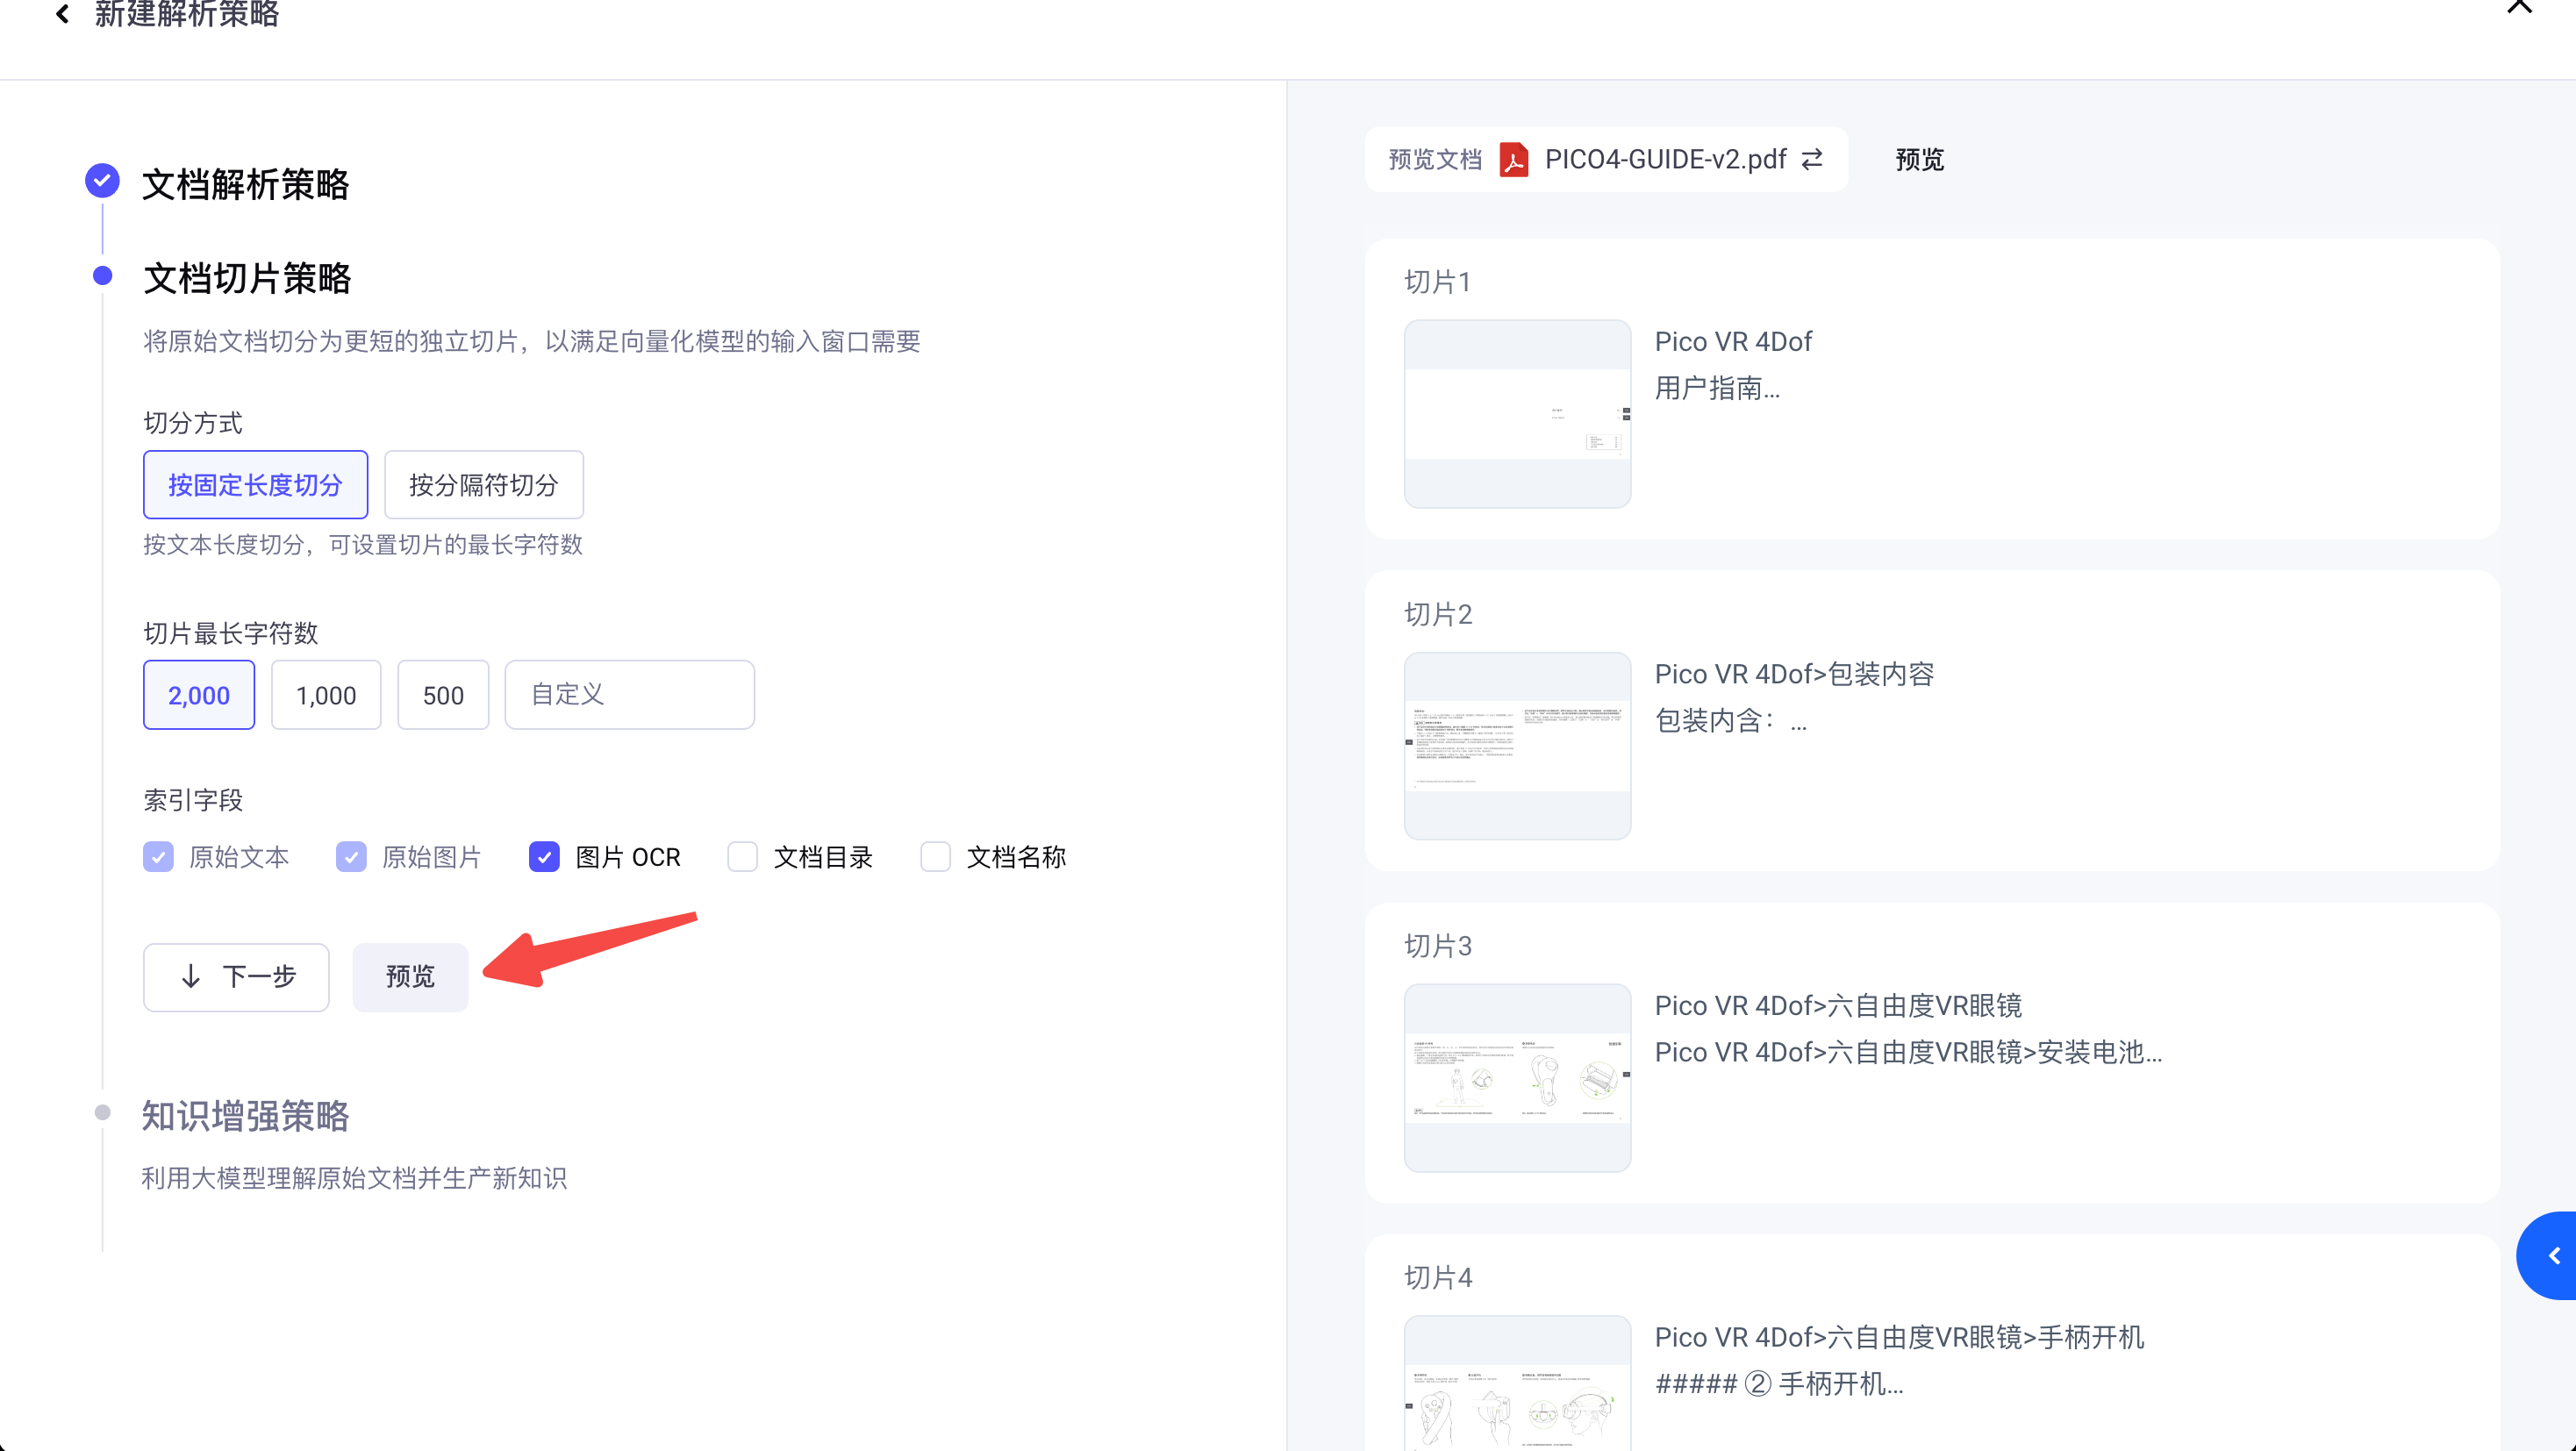Click the 预览 button beside 下一步
The width and height of the screenshot is (2576, 1451).
pos(410,977)
